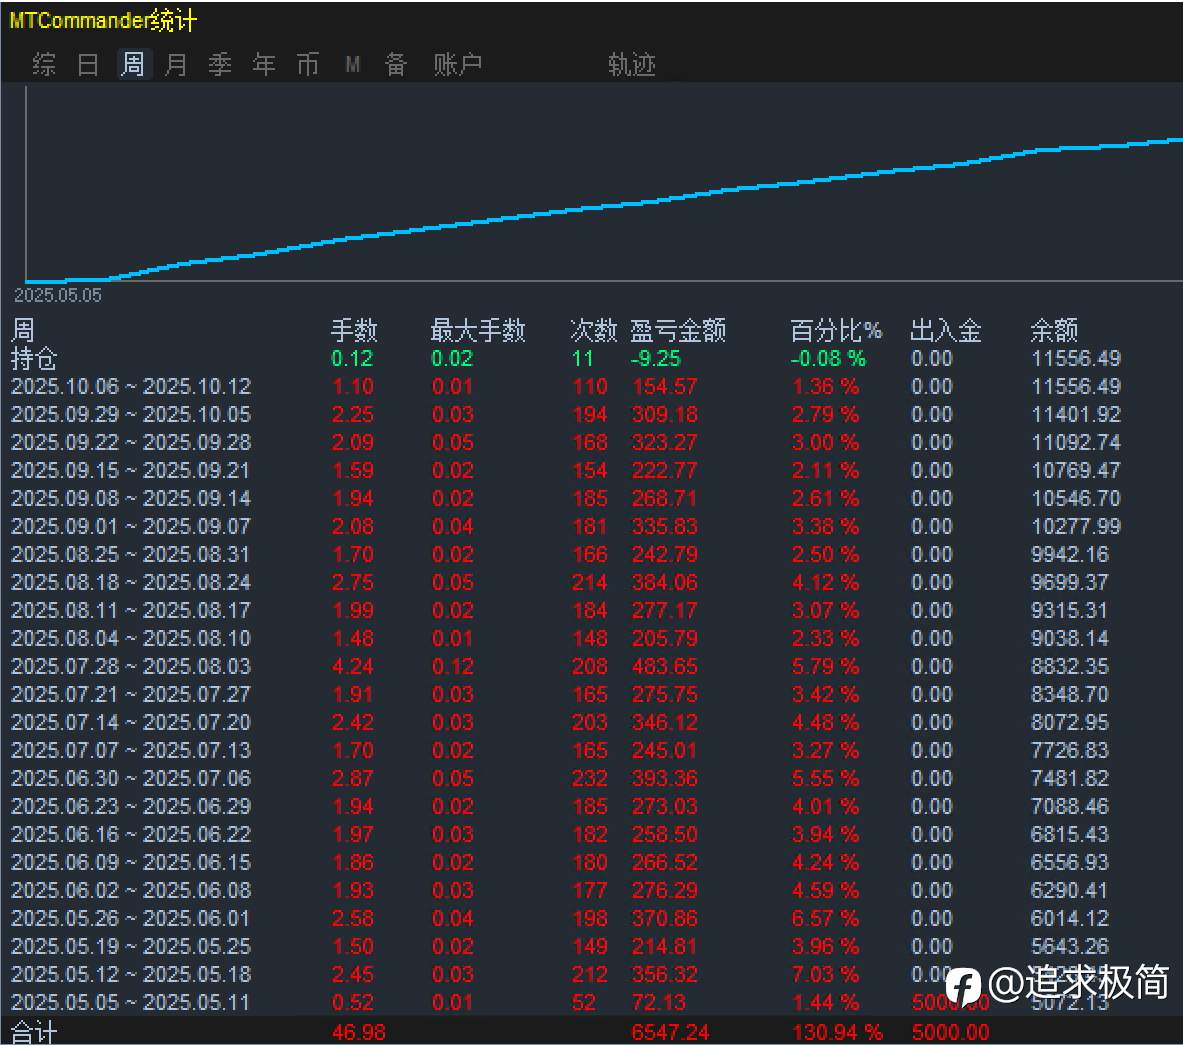Open the 轨迹 trajectory tab
This screenshot has height=1045, width=1183.
pyautogui.click(x=631, y=65)
